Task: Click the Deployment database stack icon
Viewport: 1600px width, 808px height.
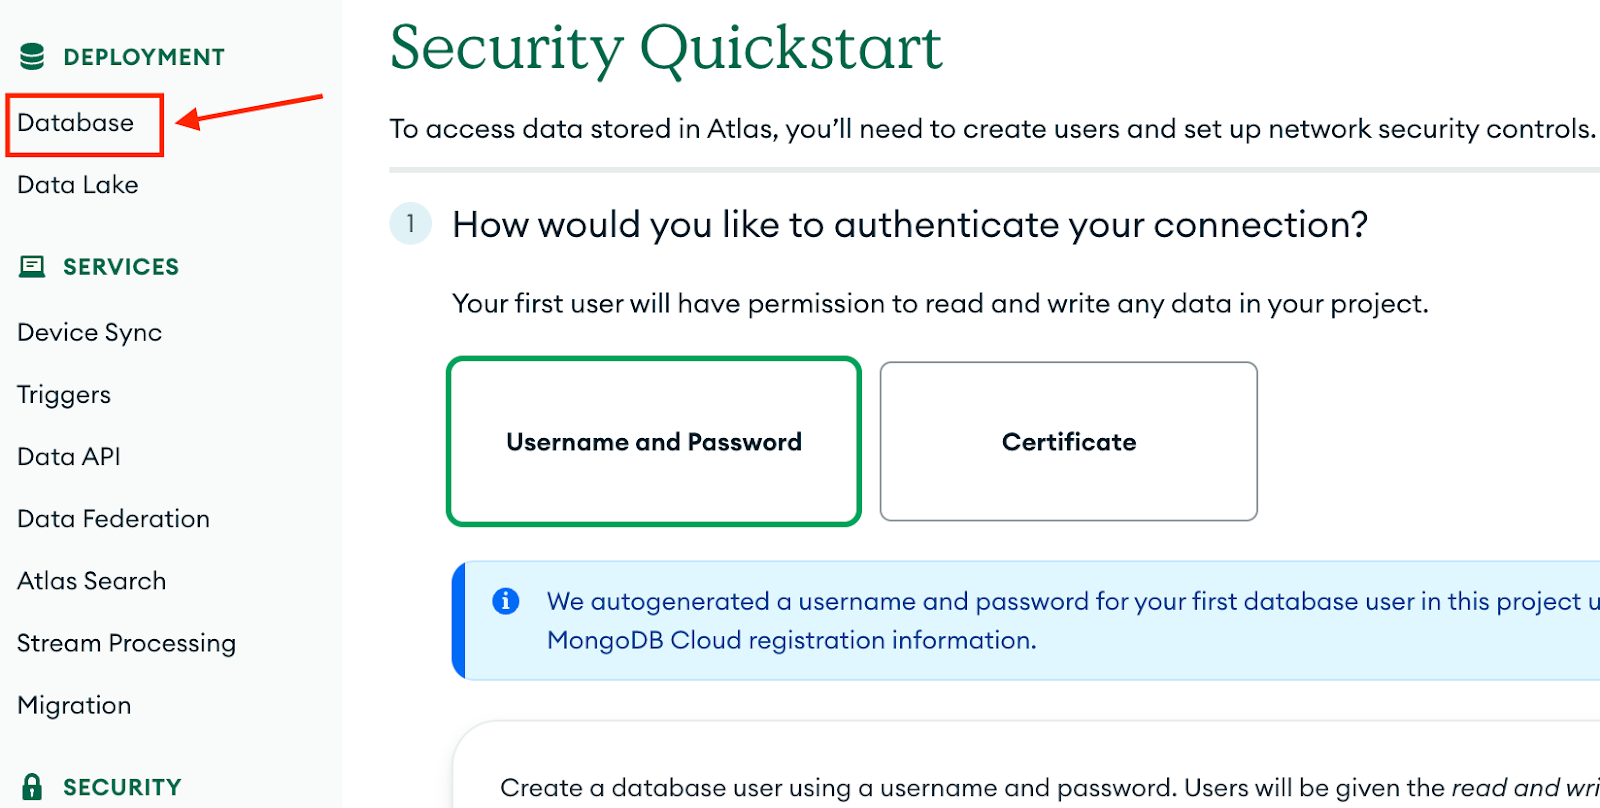Action: point(32,57)
